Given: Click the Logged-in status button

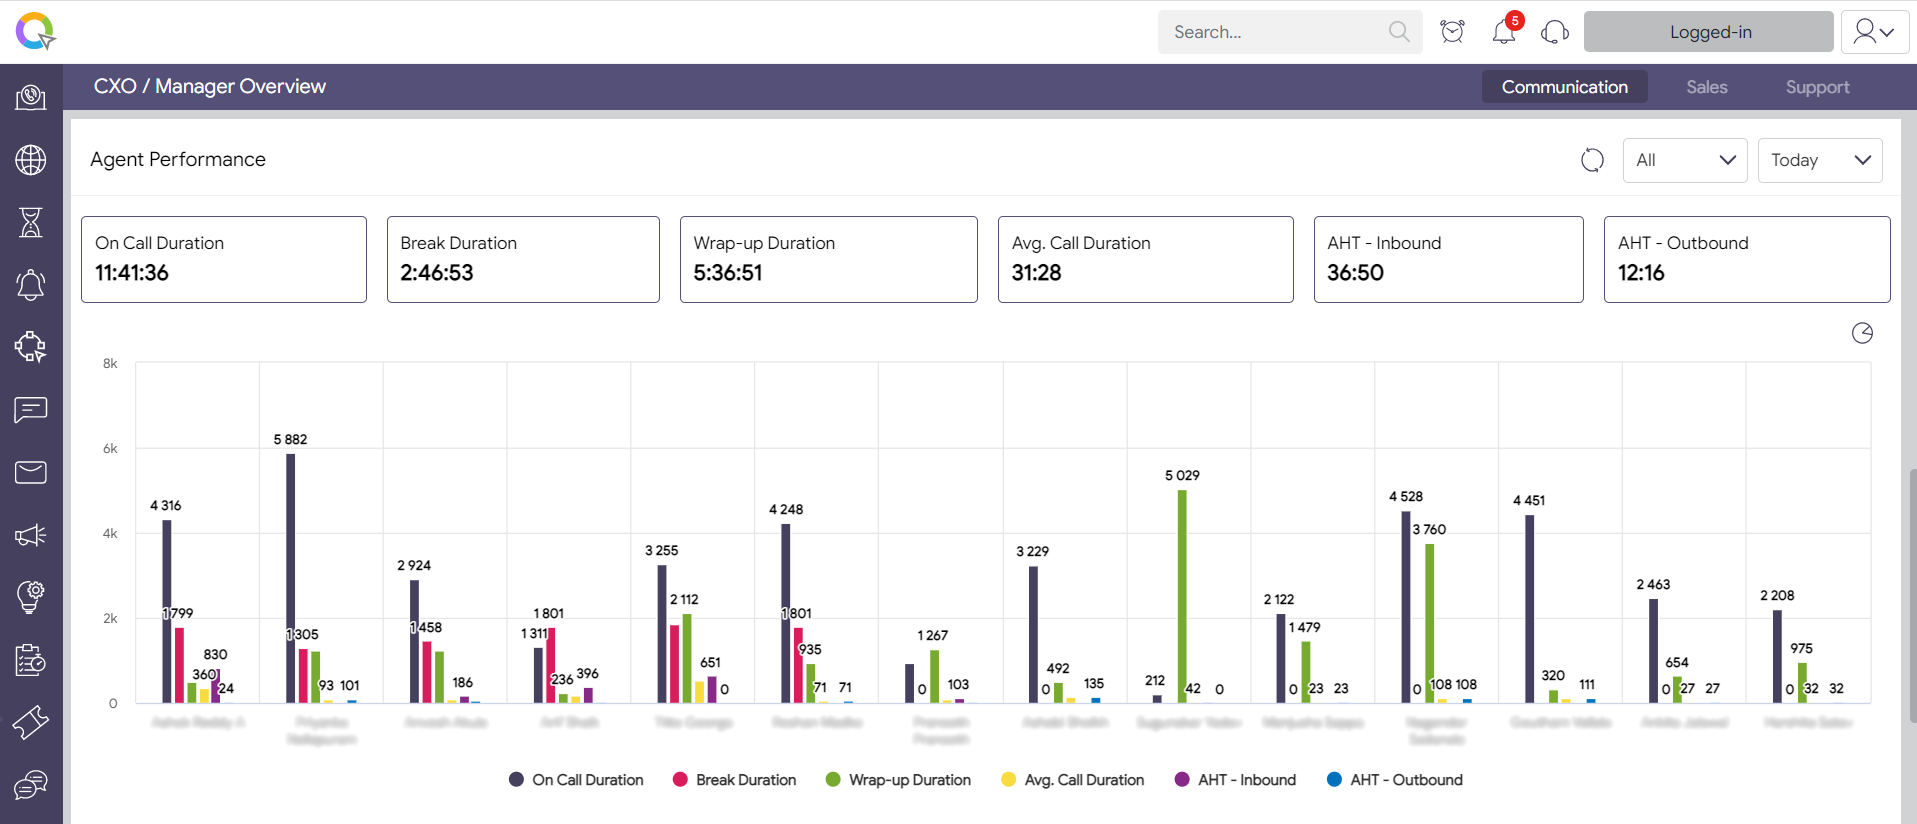Looking at the screenshot, I should (x=1709, y=32).
